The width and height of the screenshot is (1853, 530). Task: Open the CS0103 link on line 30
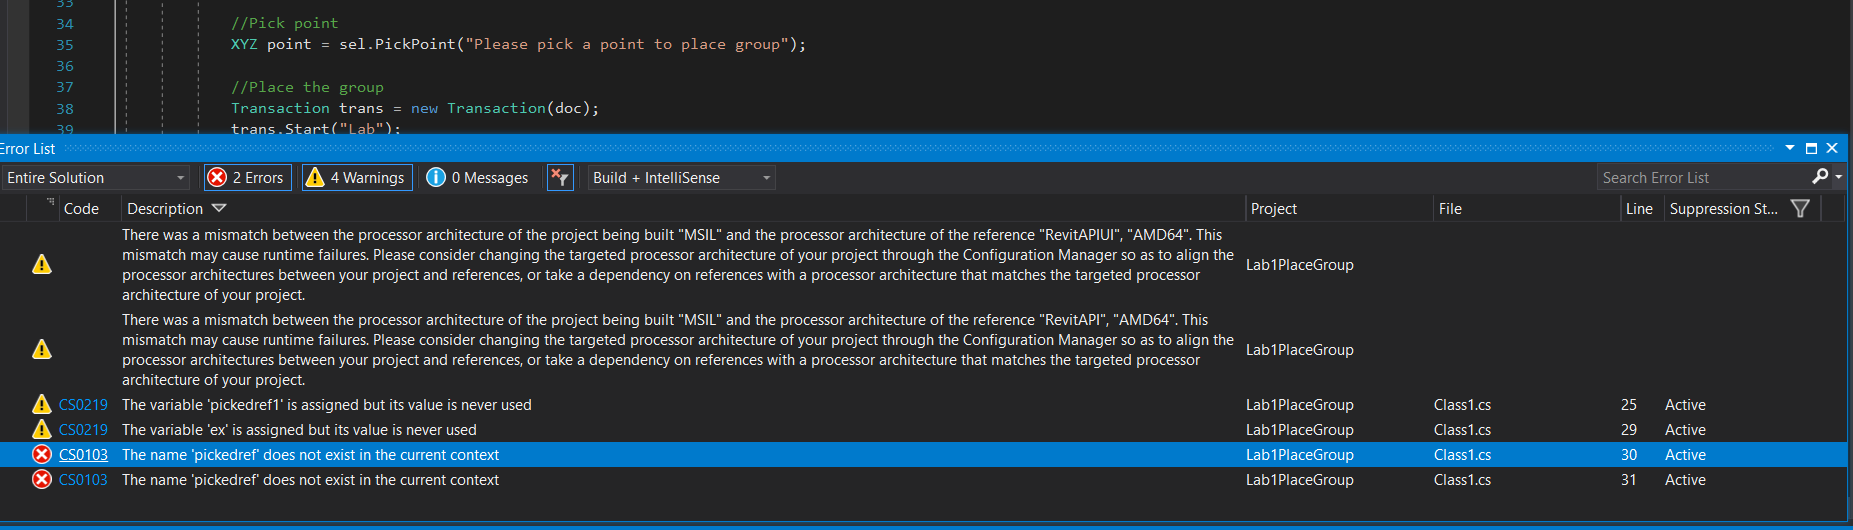(83, 455)
